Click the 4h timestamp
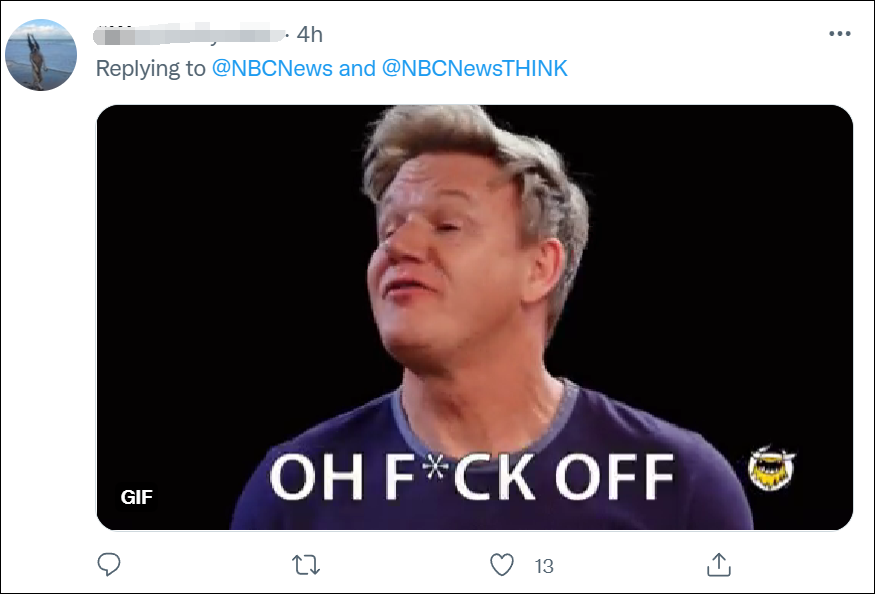Viewport: 875px width, 594px height. tap(310, 34)
